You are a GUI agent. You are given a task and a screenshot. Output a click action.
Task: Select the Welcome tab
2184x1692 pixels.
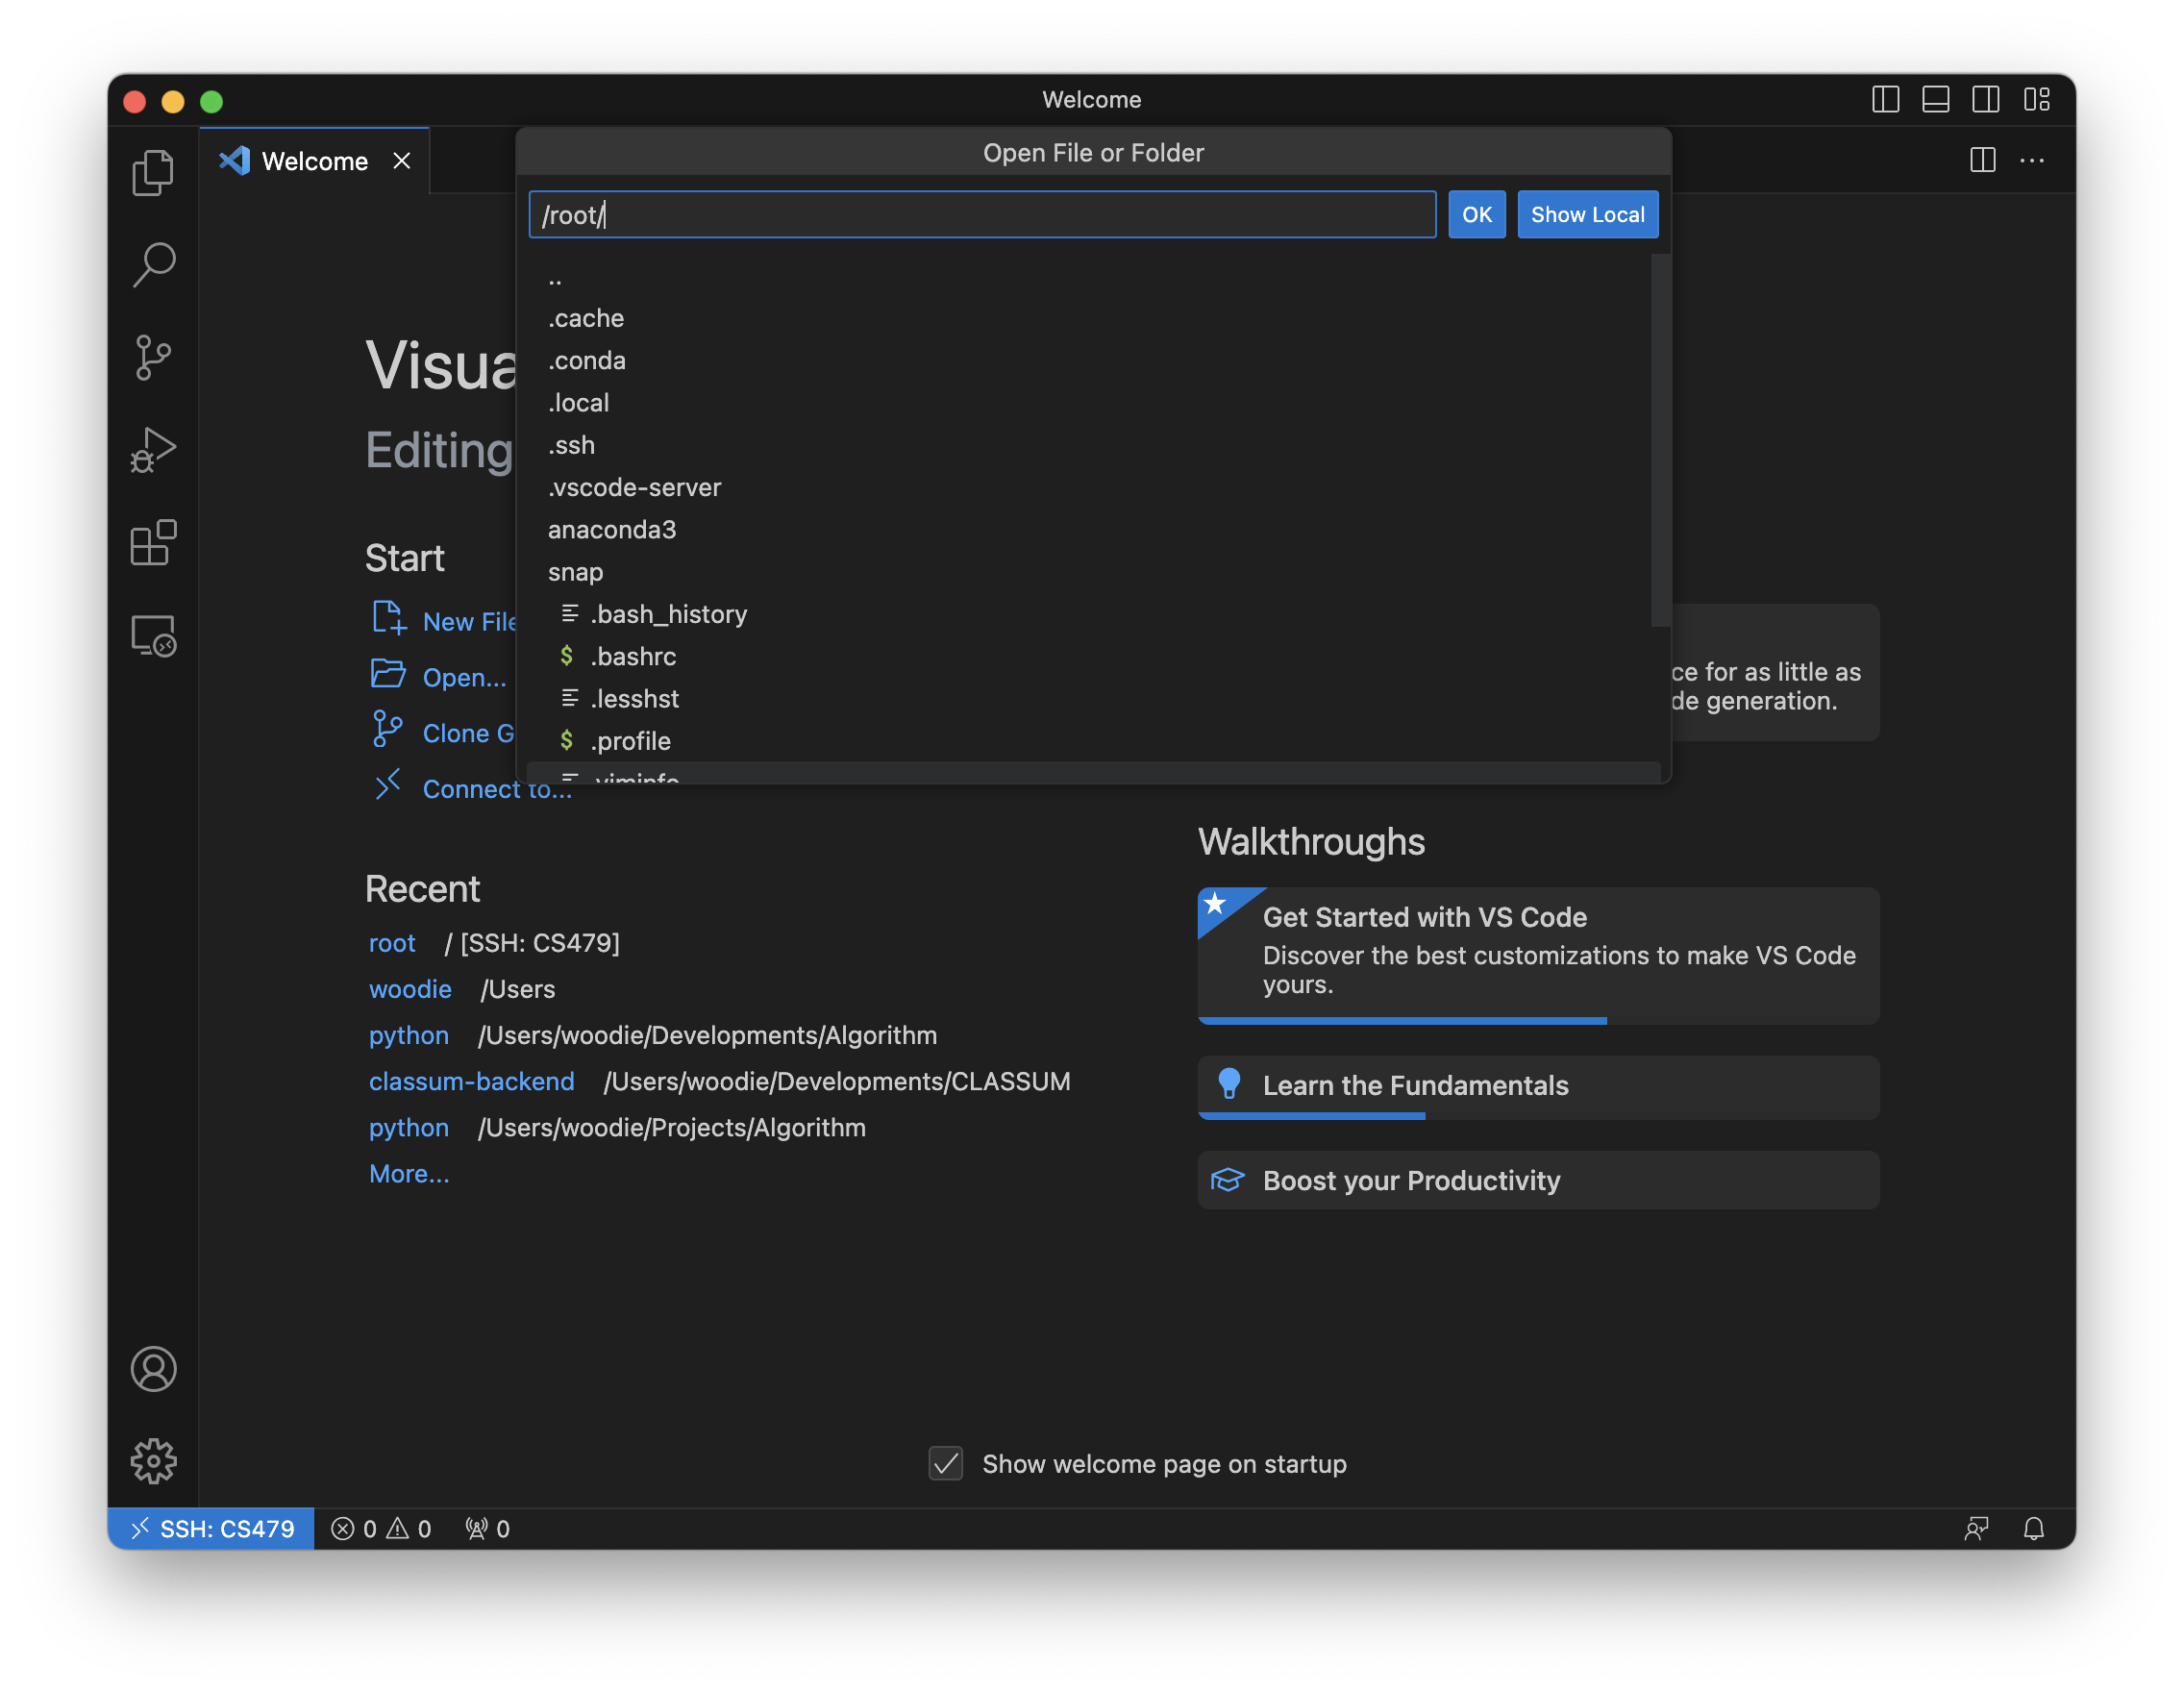[x=314, y=161]
